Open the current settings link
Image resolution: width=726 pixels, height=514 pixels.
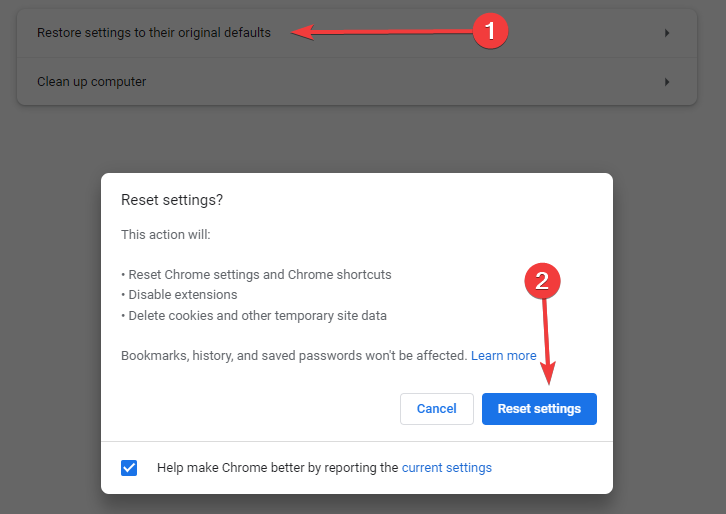[x=447, y=468]
